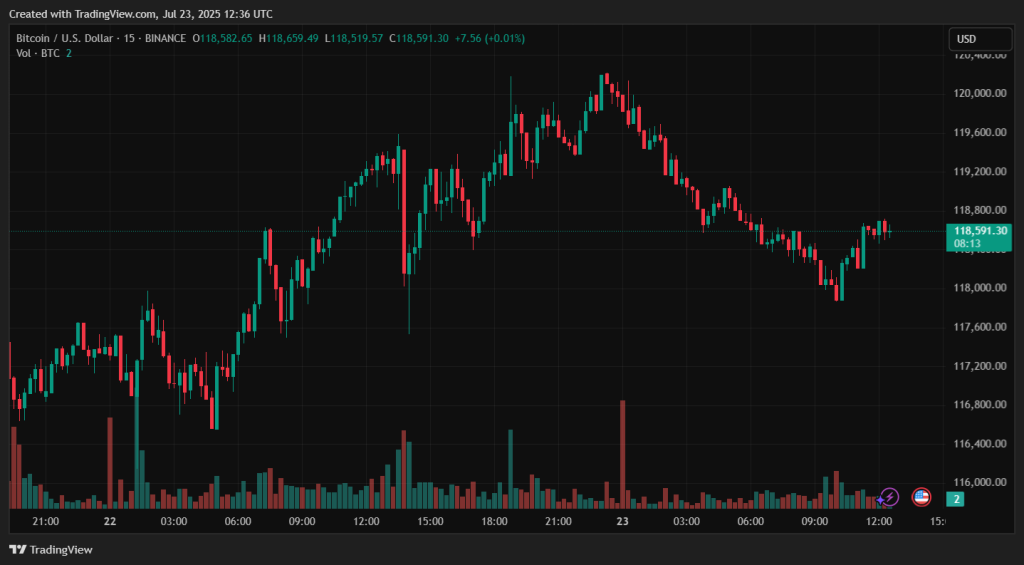Click the current price label 118,591.30
This screenshot has width=1024, height=565.
coord(981,230)
